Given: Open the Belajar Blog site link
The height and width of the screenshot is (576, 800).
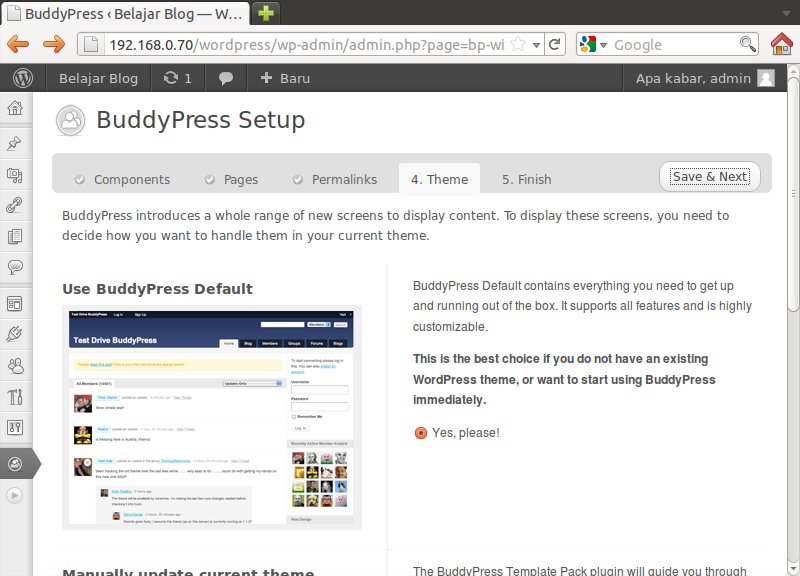Looking at the screenshot, I should pyautogui.click(x=98, y=78).
